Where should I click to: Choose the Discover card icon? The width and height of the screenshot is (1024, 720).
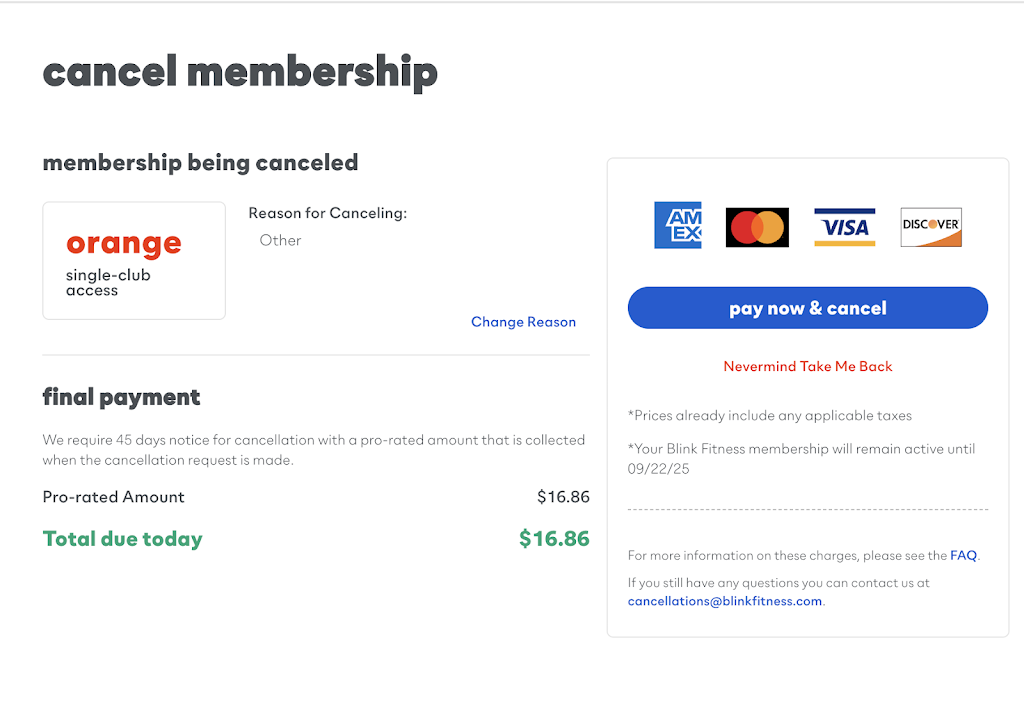coord(931,227)
